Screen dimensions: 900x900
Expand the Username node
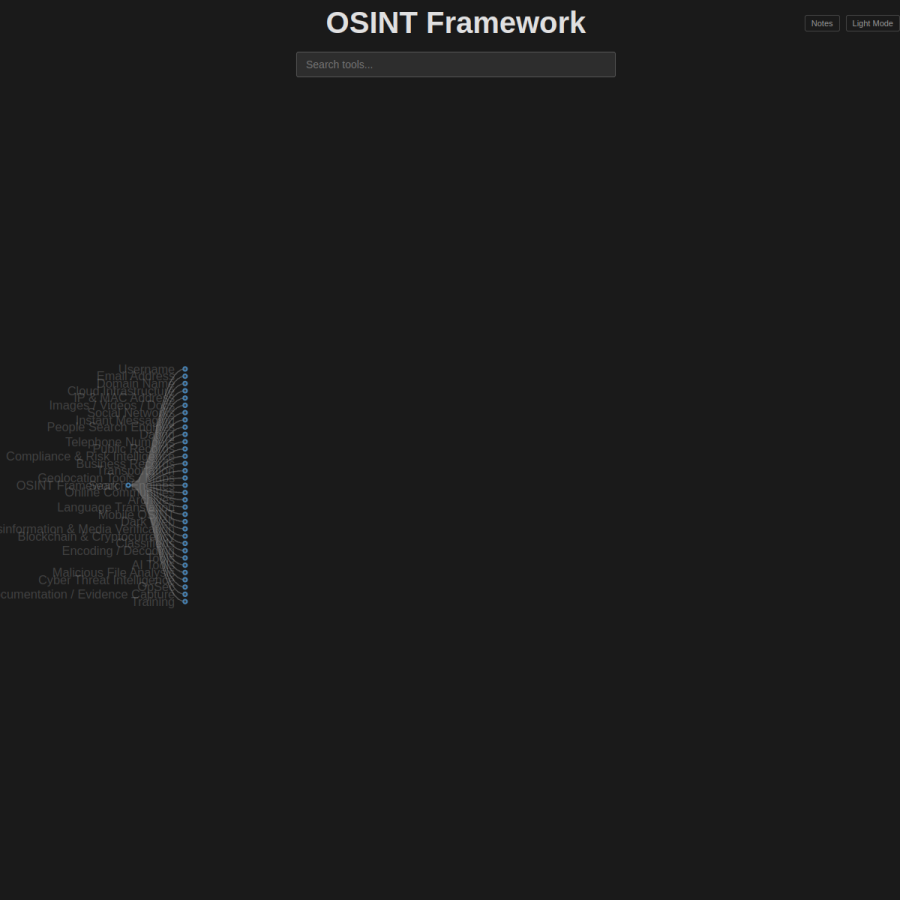[185, 369]
